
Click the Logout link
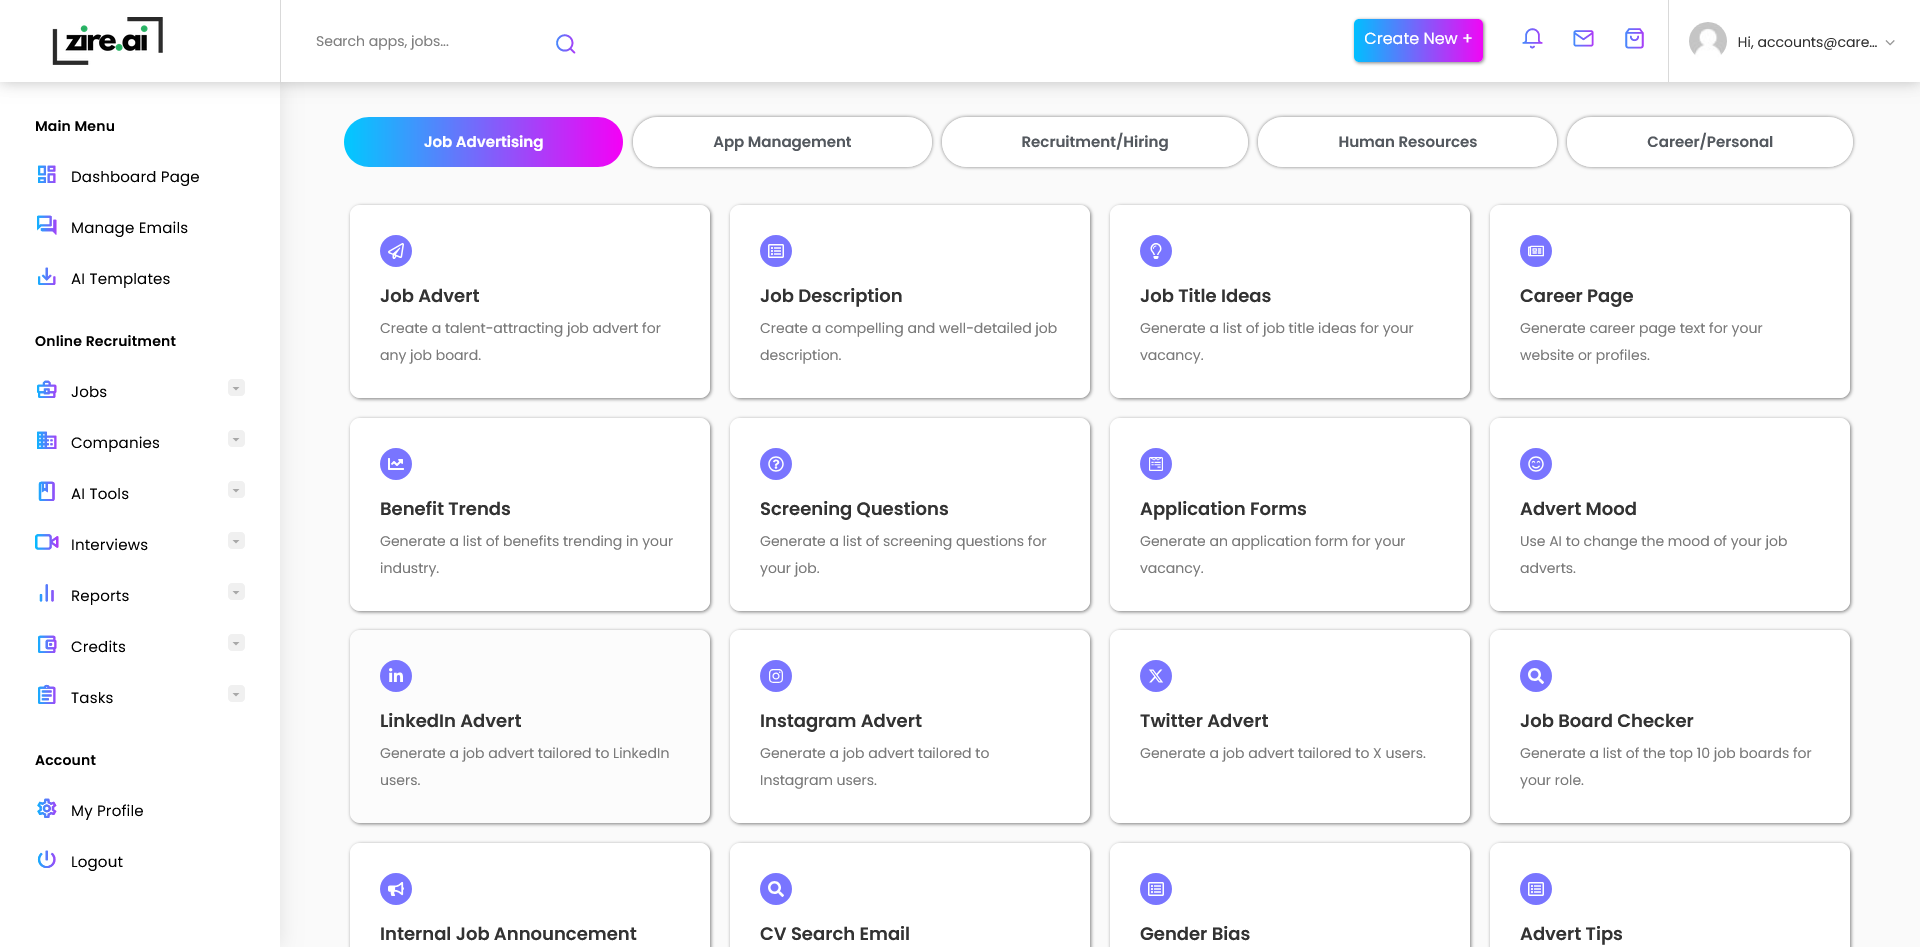click(97, 862)
